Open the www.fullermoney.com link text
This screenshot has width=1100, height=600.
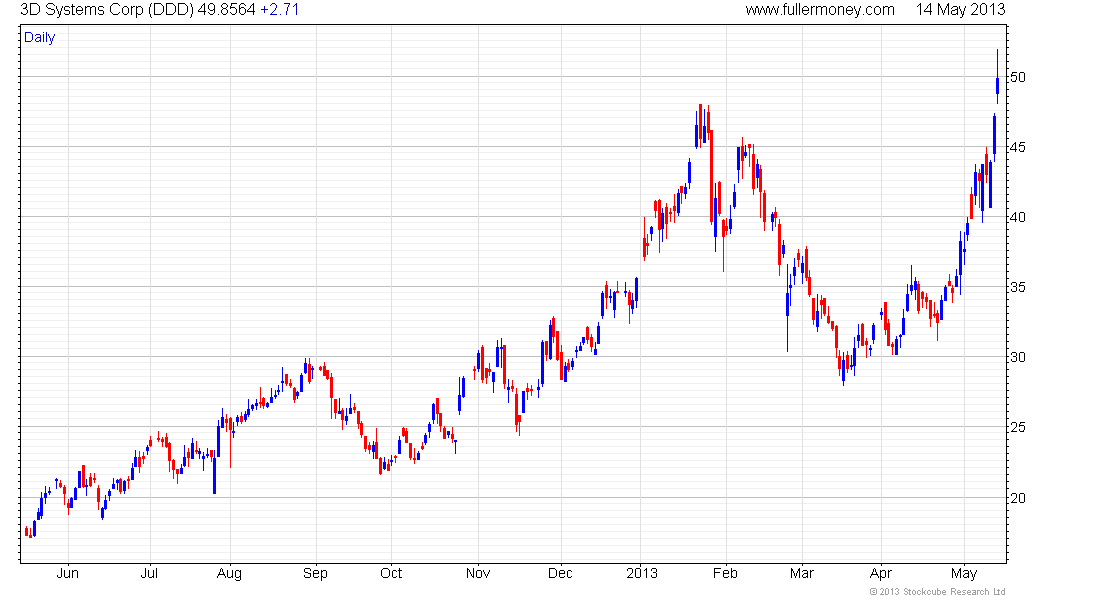(820, 10)
